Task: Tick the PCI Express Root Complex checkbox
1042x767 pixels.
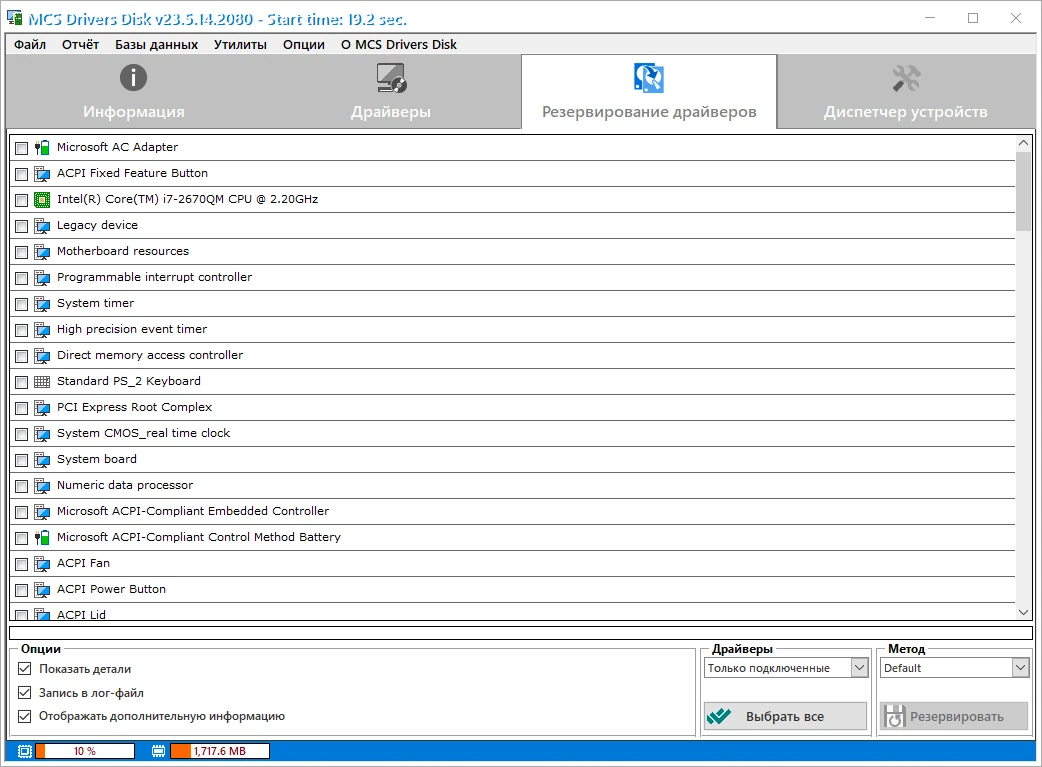Action: click(21, 407)
